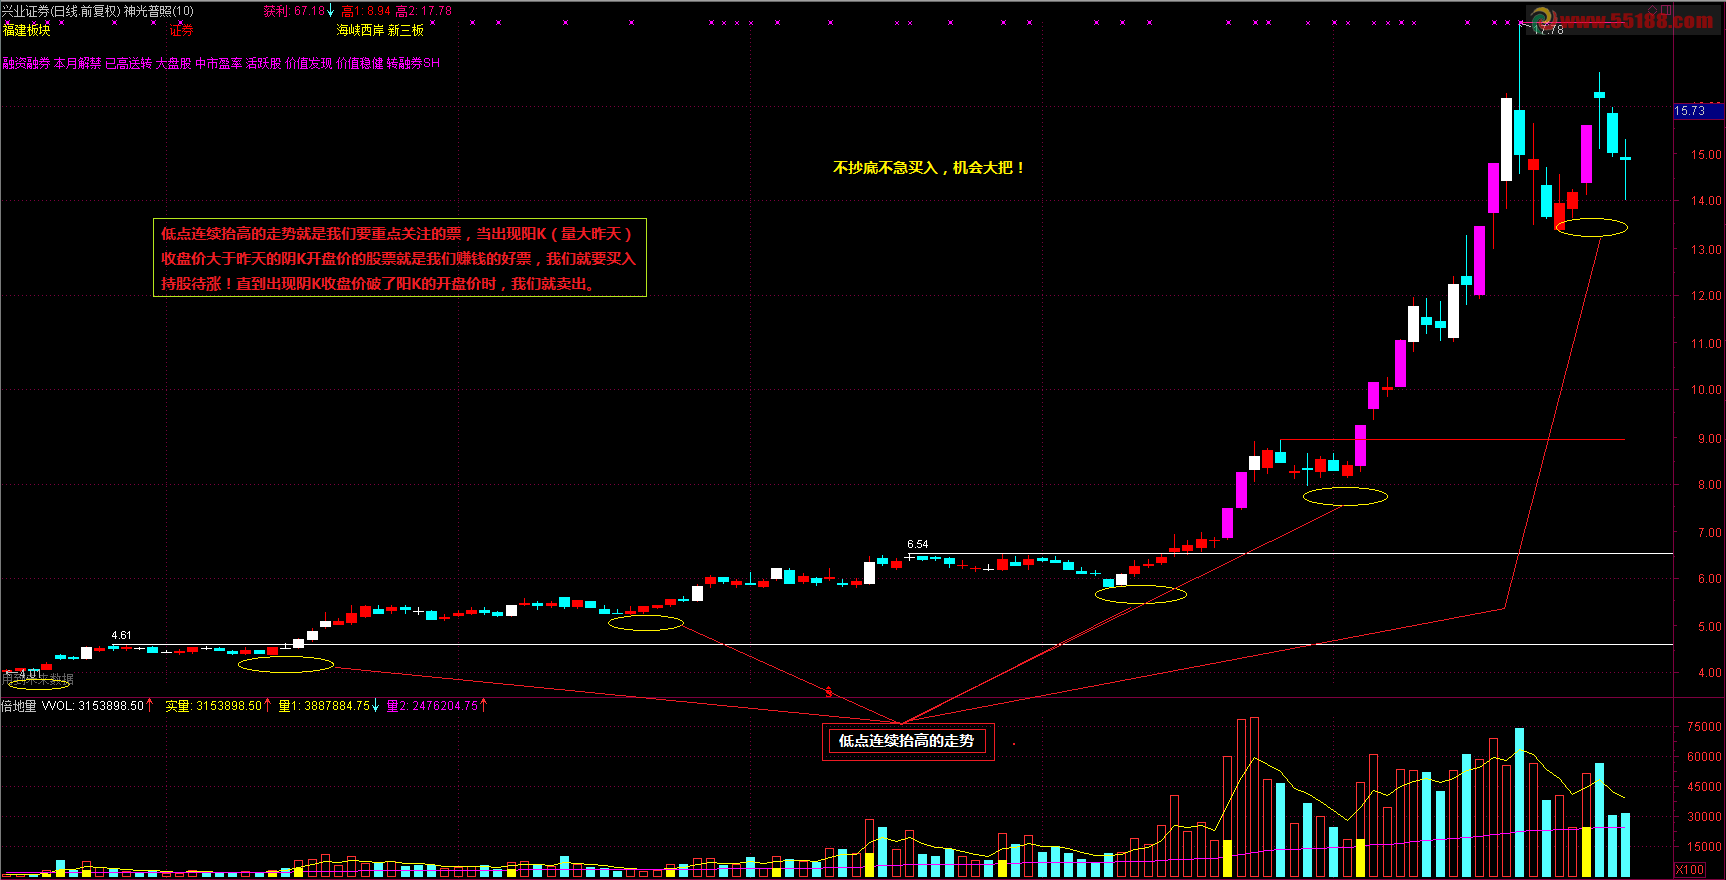Viewport: 1726px width, 880px height.
Task: Click the 9.00 price axis label
Action: tap(1709, 439)
